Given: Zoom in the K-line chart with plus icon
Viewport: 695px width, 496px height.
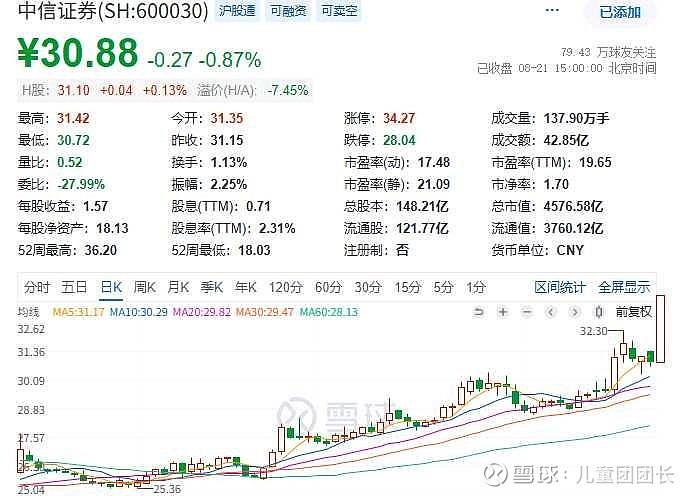Looking at the screenshot, I should coord(503,312).
